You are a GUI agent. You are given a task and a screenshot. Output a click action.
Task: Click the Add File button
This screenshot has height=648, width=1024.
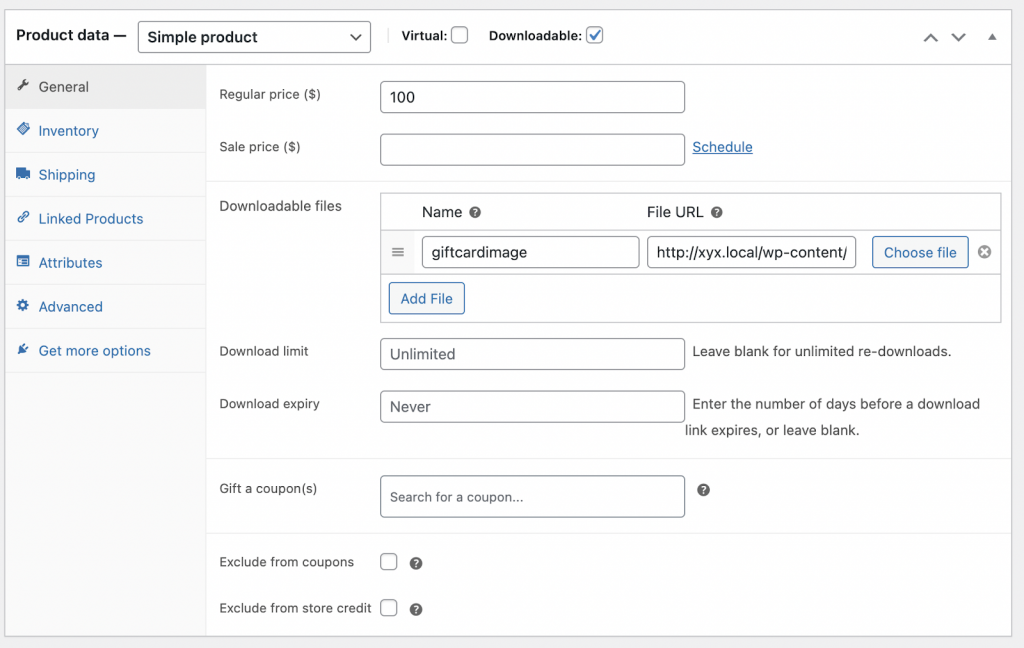[426, 299]
